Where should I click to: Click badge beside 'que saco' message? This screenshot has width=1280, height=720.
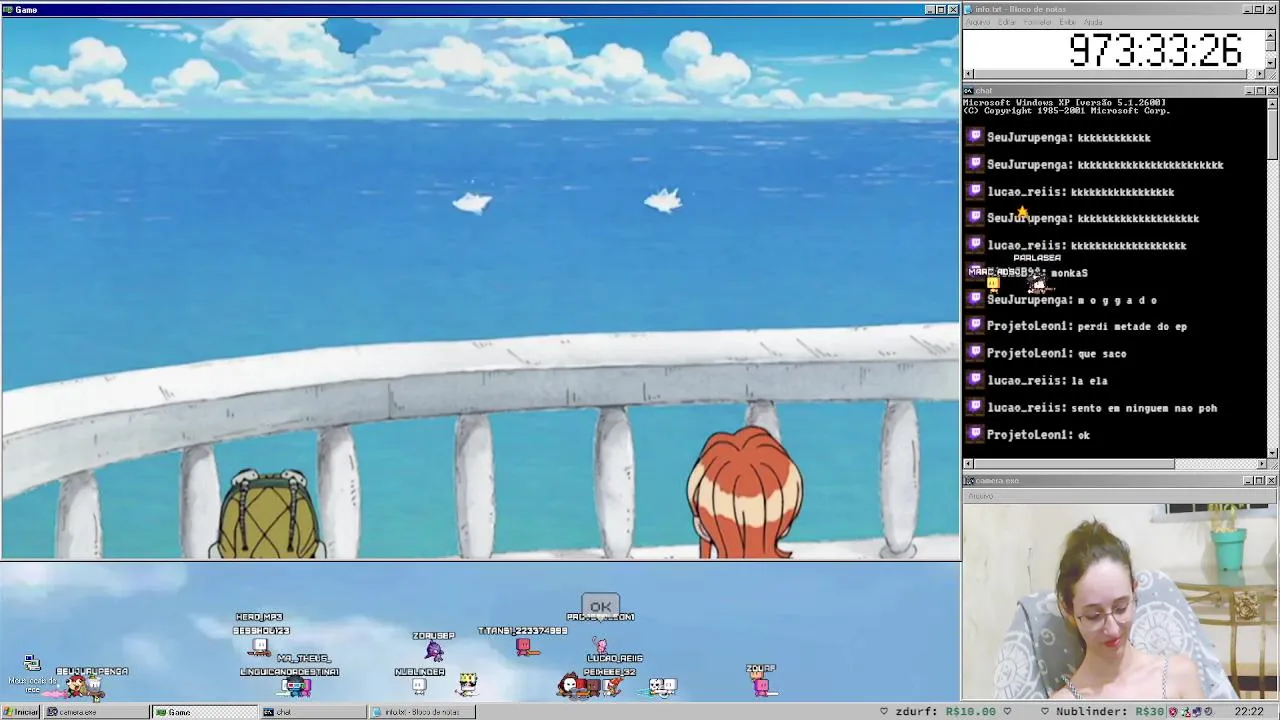pos(975,353)
